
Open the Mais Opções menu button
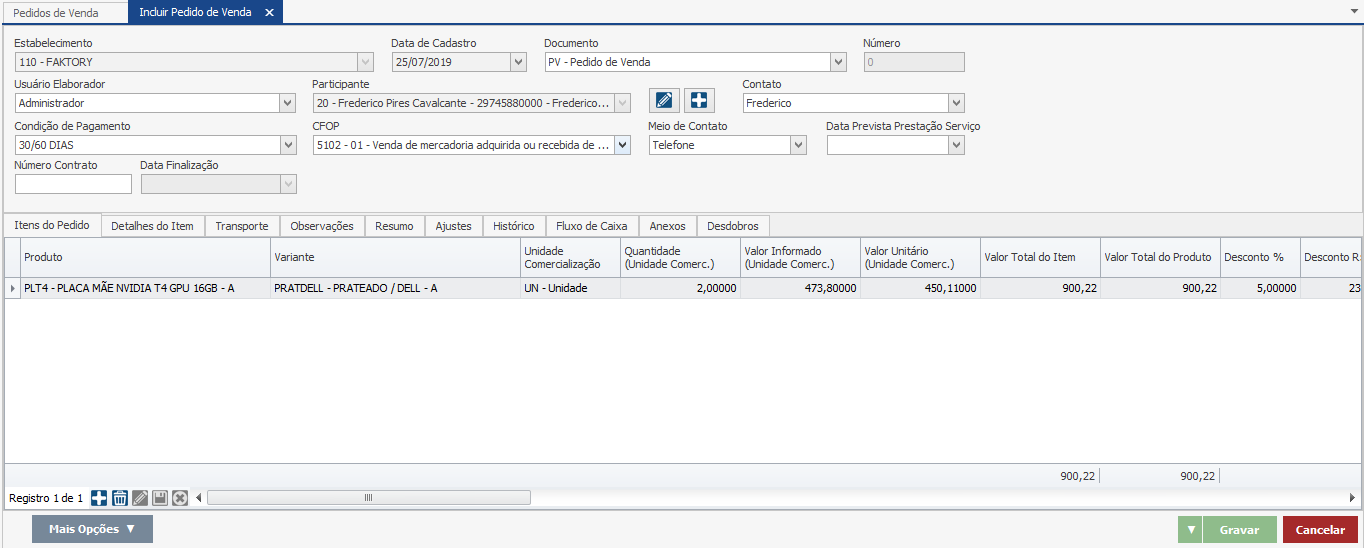(x=92, y=529)
